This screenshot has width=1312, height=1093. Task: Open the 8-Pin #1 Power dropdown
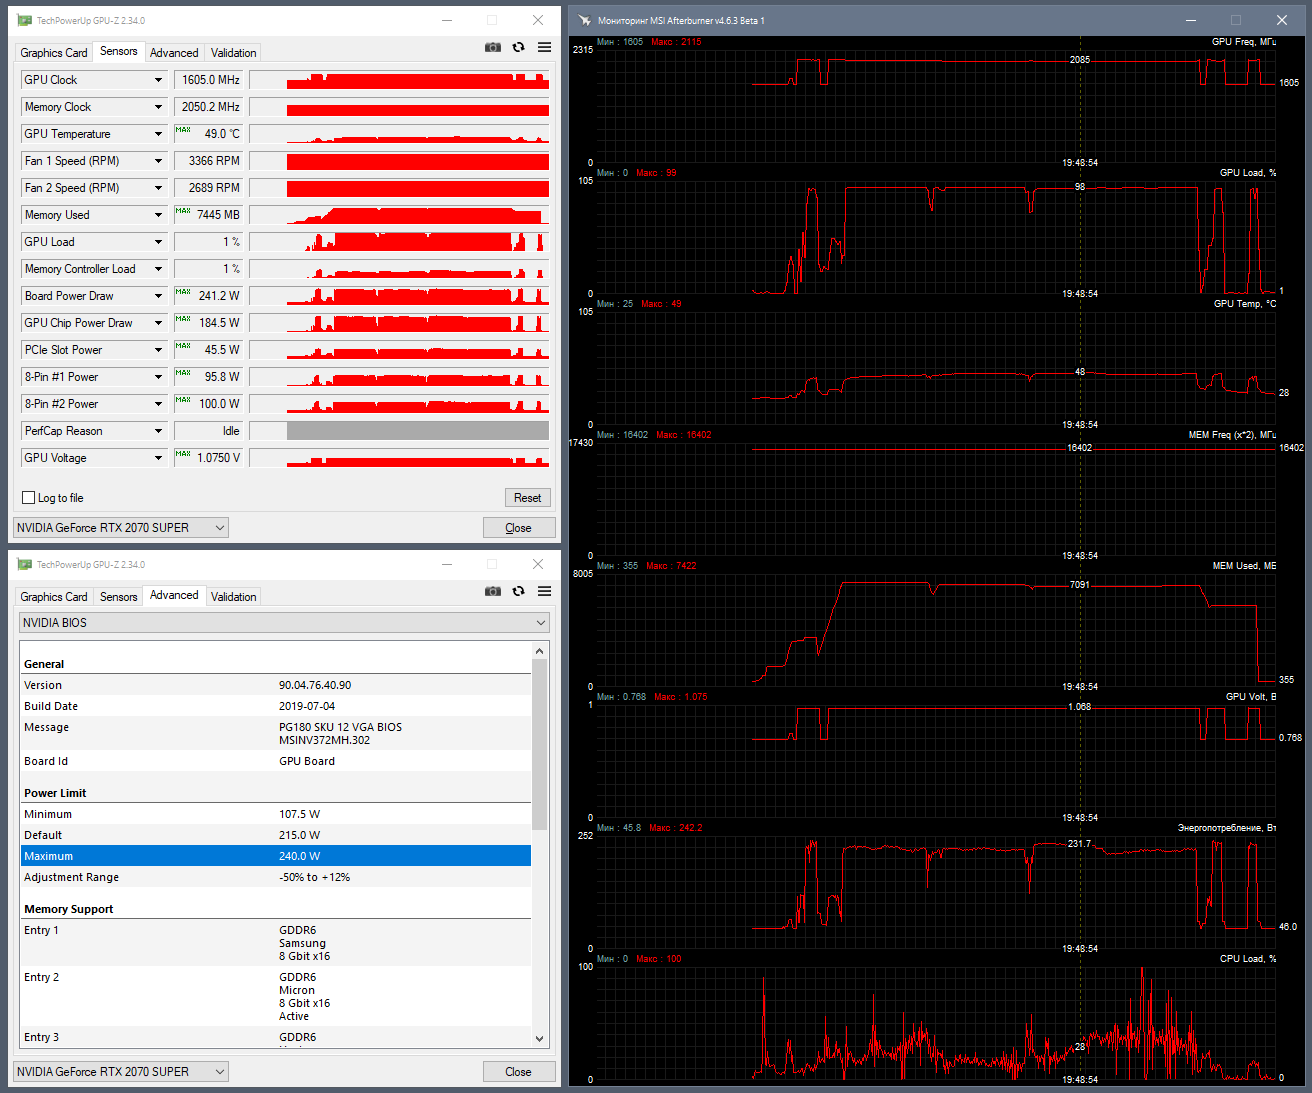tap(158, 377)
